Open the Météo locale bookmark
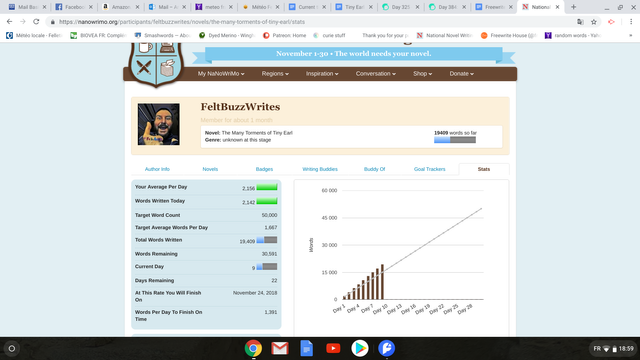The height and width of the screenshot is (360, 640). (34, 36)
